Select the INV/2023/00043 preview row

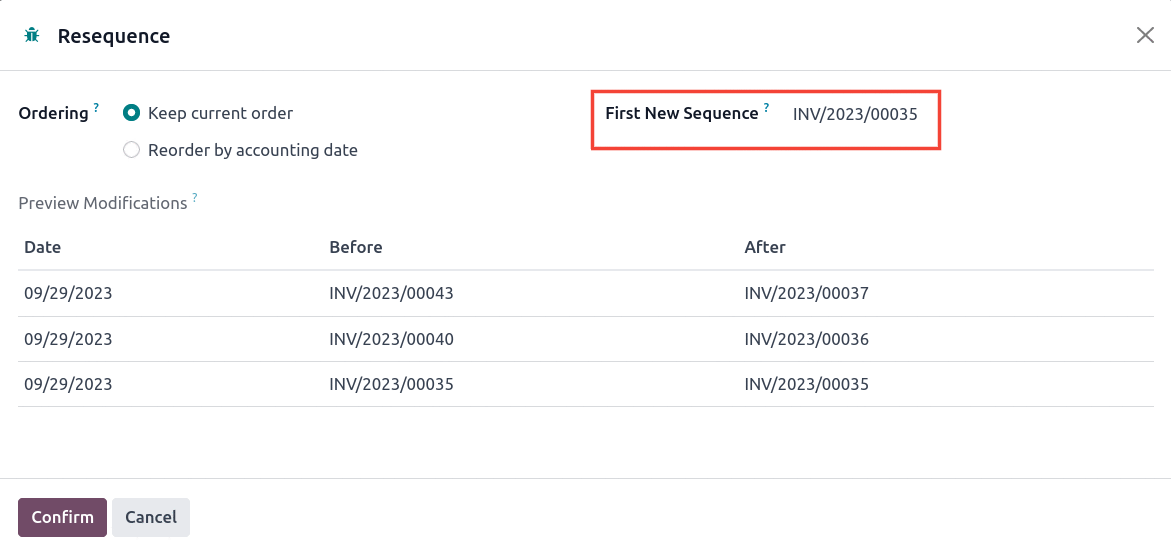[586, 294]
